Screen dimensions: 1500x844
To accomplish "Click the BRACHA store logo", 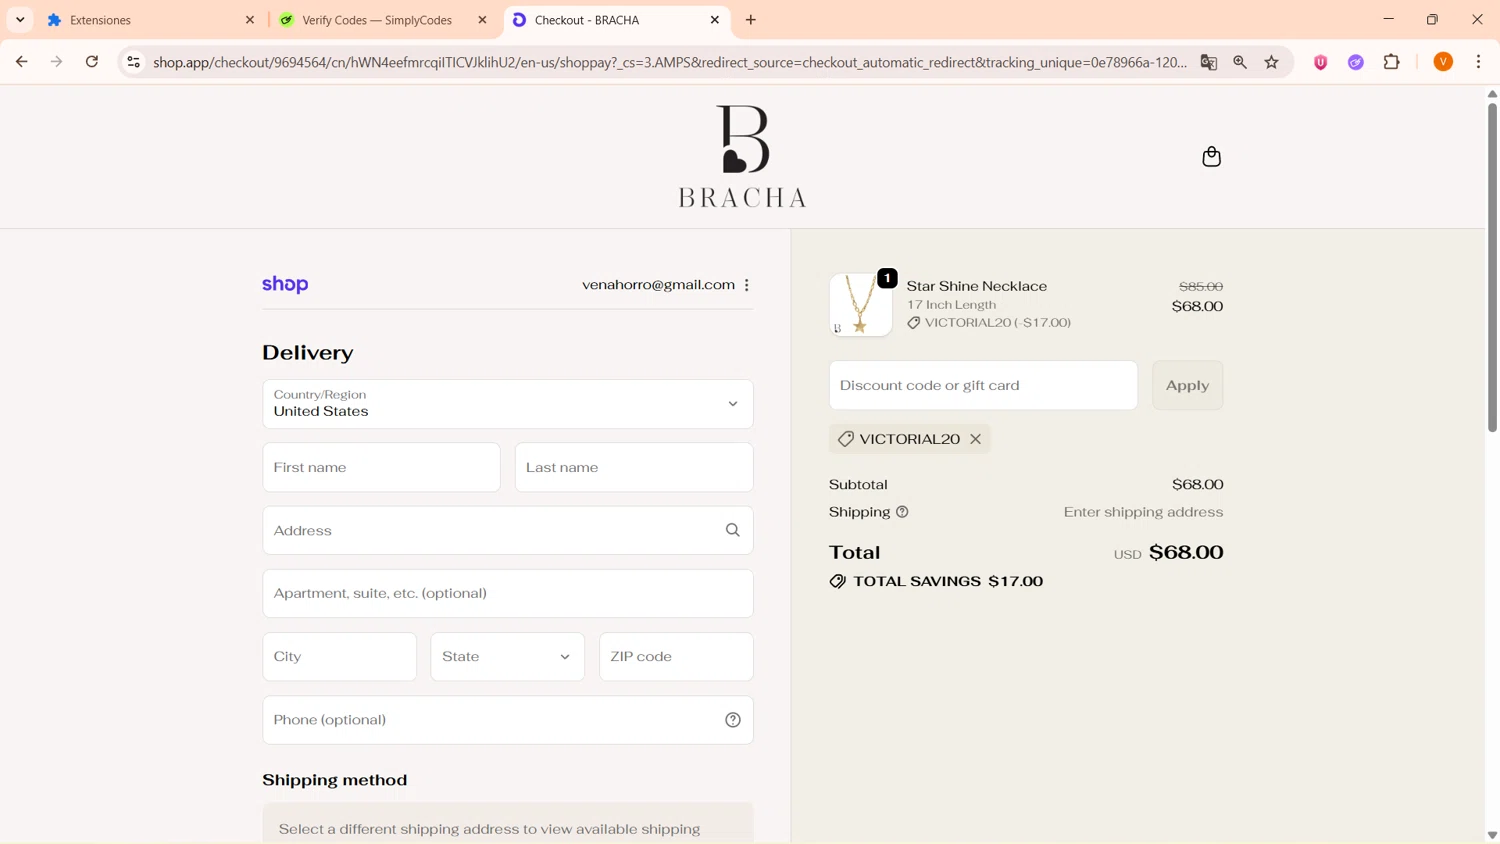I will coord(742,156).
